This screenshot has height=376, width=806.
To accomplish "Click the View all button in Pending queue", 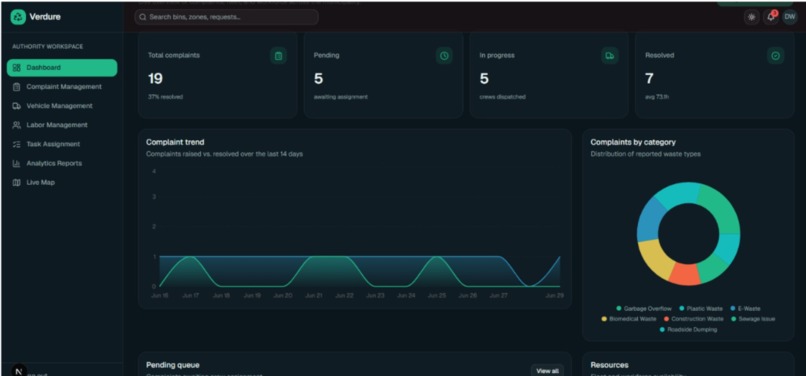I will pyautogui.click(x=547, y=371).
